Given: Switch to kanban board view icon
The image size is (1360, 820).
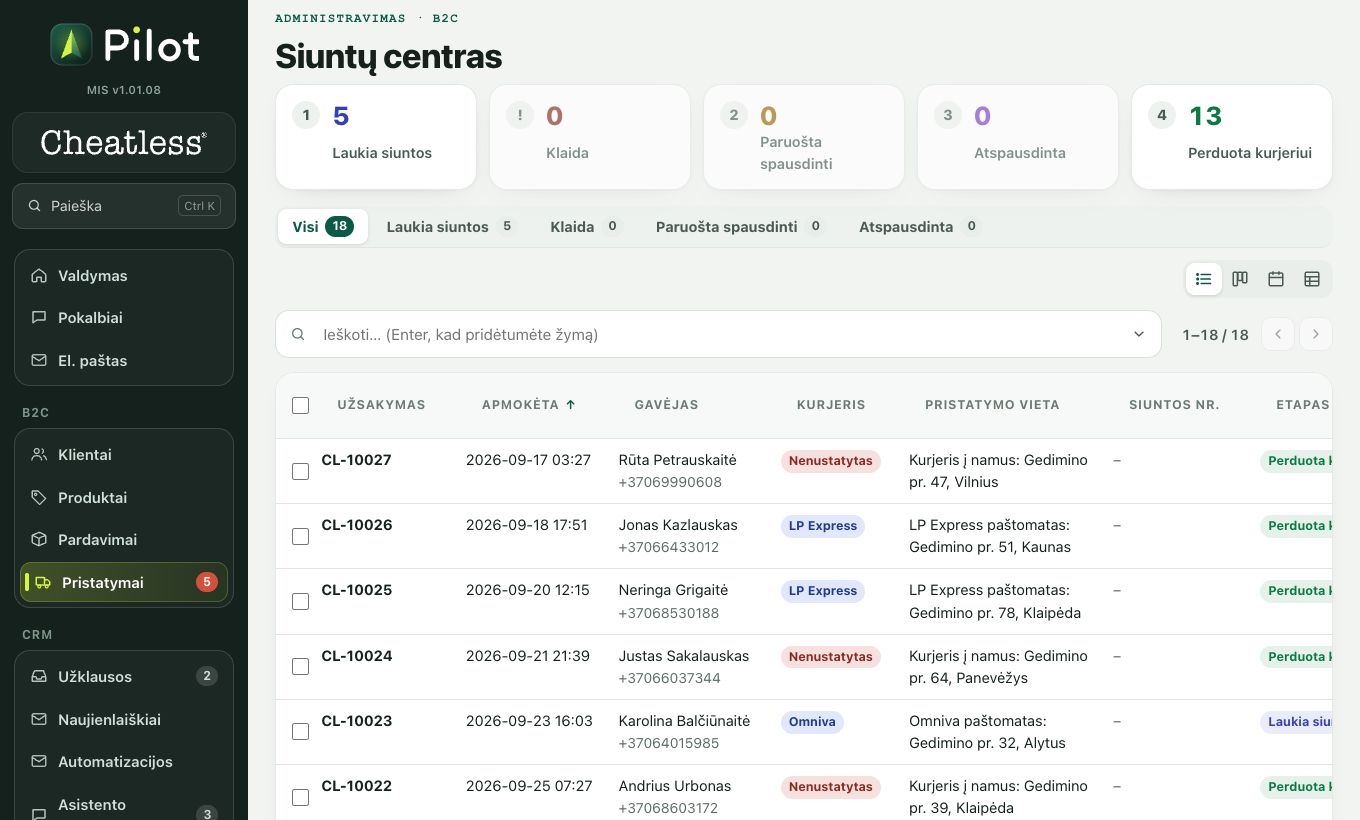Looking at the screenshot, I should pyautogui.click(x=1240, y=279).
